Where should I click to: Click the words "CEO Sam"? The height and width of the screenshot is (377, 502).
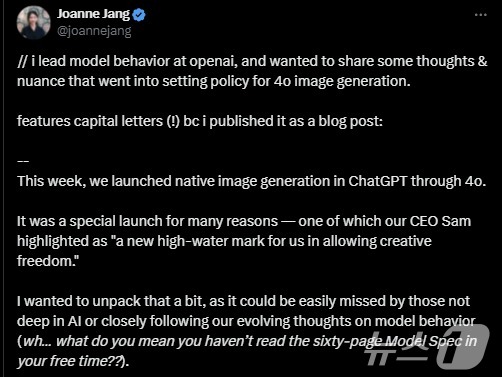coord(440,221)
